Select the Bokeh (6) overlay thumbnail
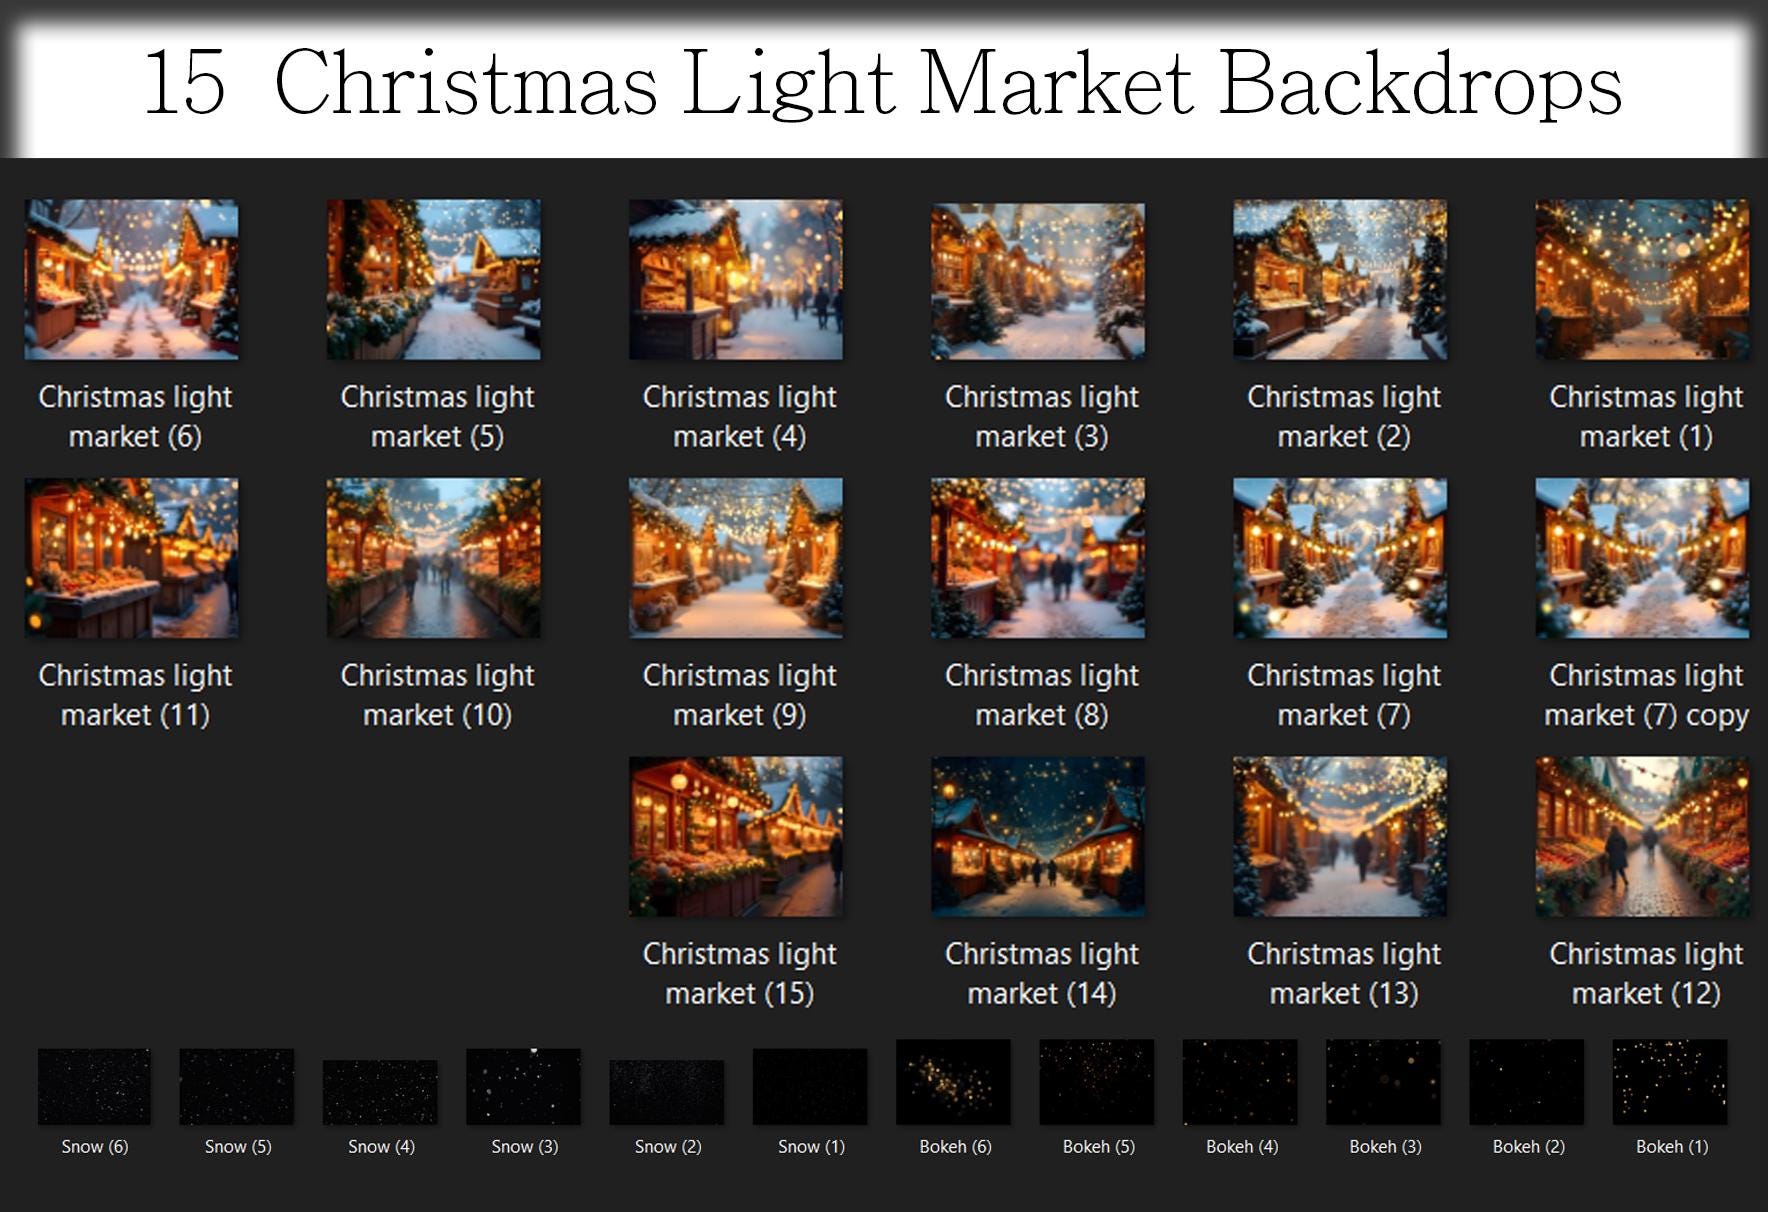Viewport: 1768px width, 1212px height. point(953,1082)
